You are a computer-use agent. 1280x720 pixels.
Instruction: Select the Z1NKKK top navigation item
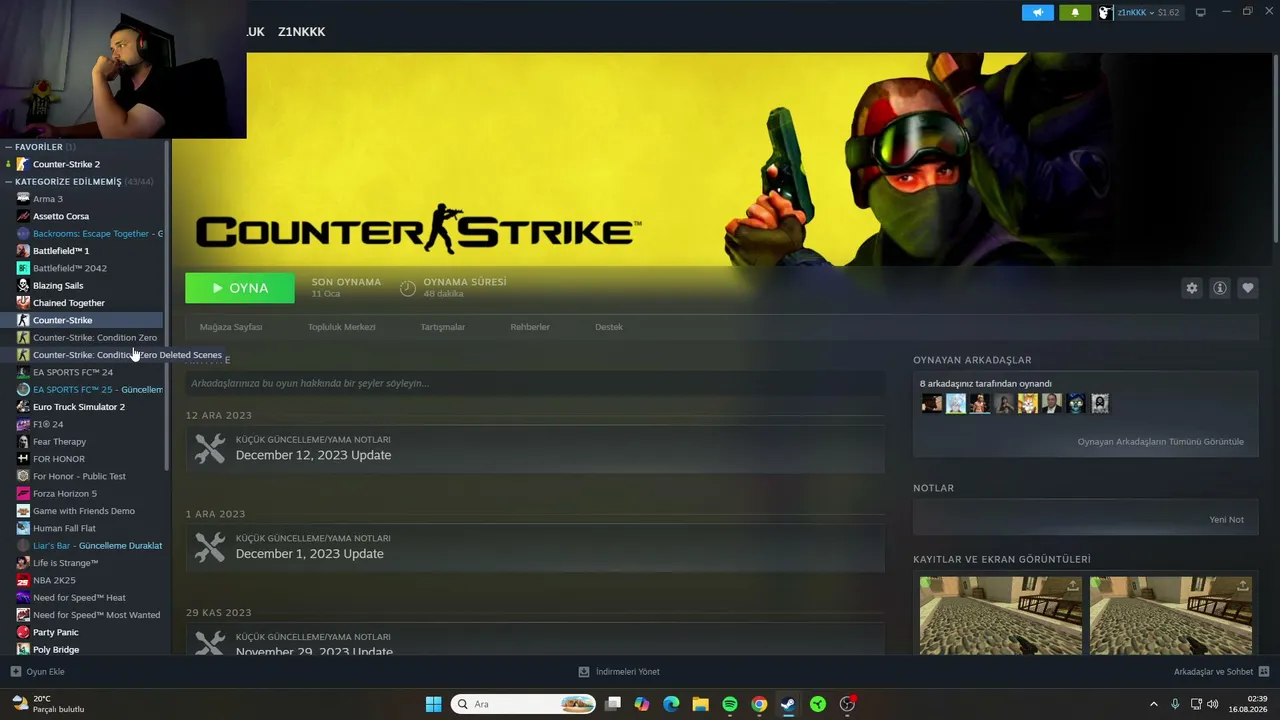tap(302, 32)
